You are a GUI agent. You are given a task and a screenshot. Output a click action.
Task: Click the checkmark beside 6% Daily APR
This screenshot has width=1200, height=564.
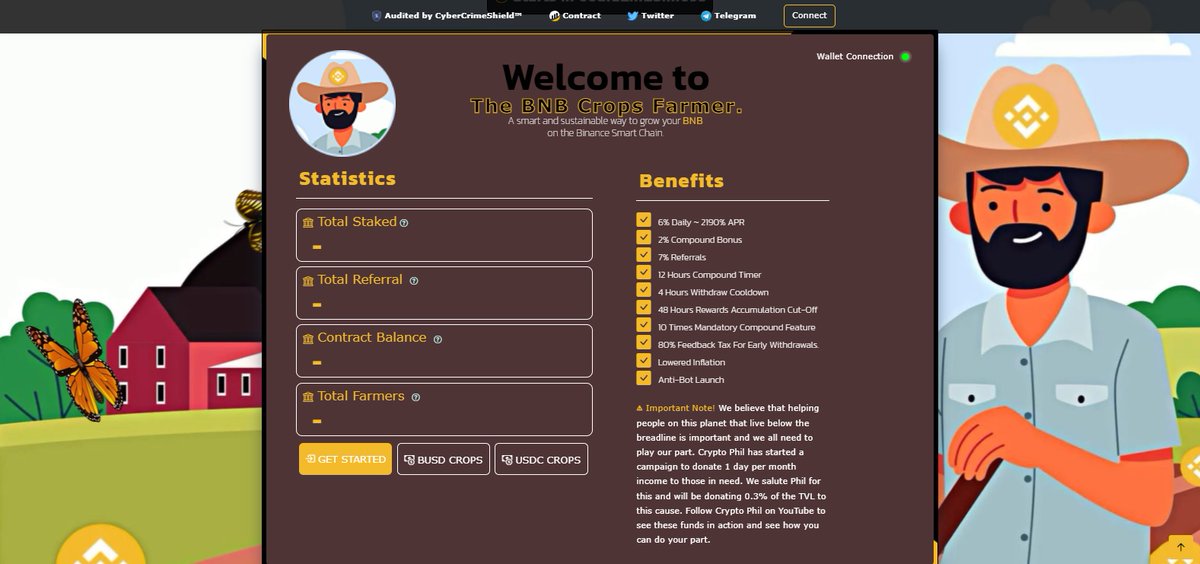[x=644, y=220]
